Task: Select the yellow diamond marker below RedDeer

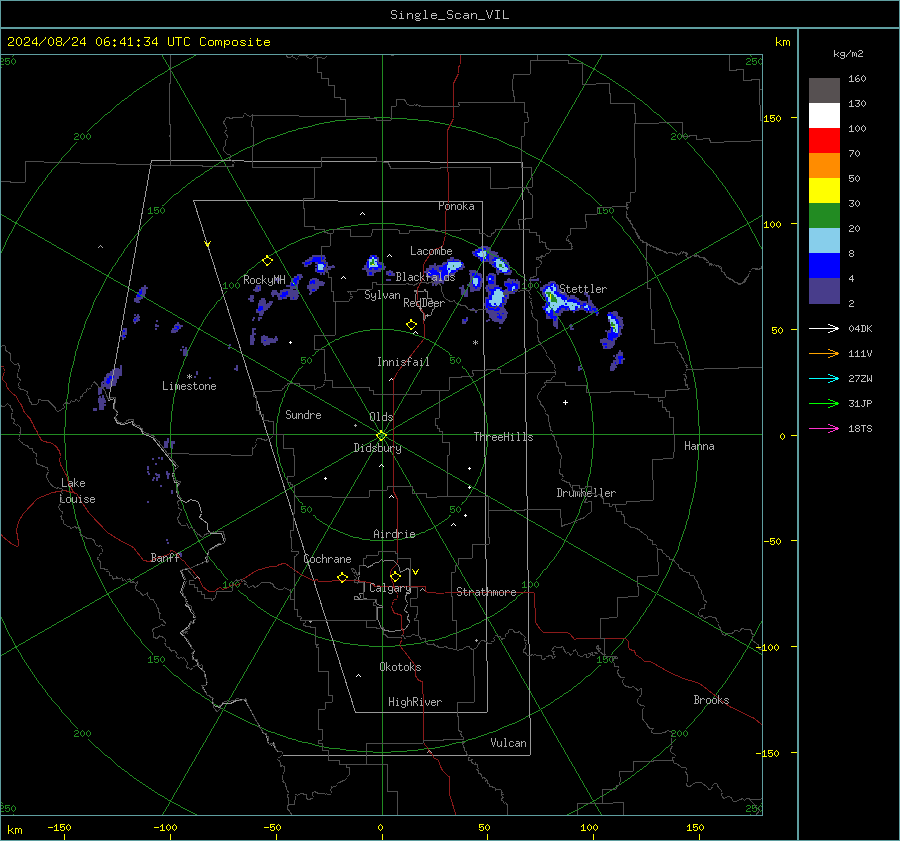Action: [411, 324]
